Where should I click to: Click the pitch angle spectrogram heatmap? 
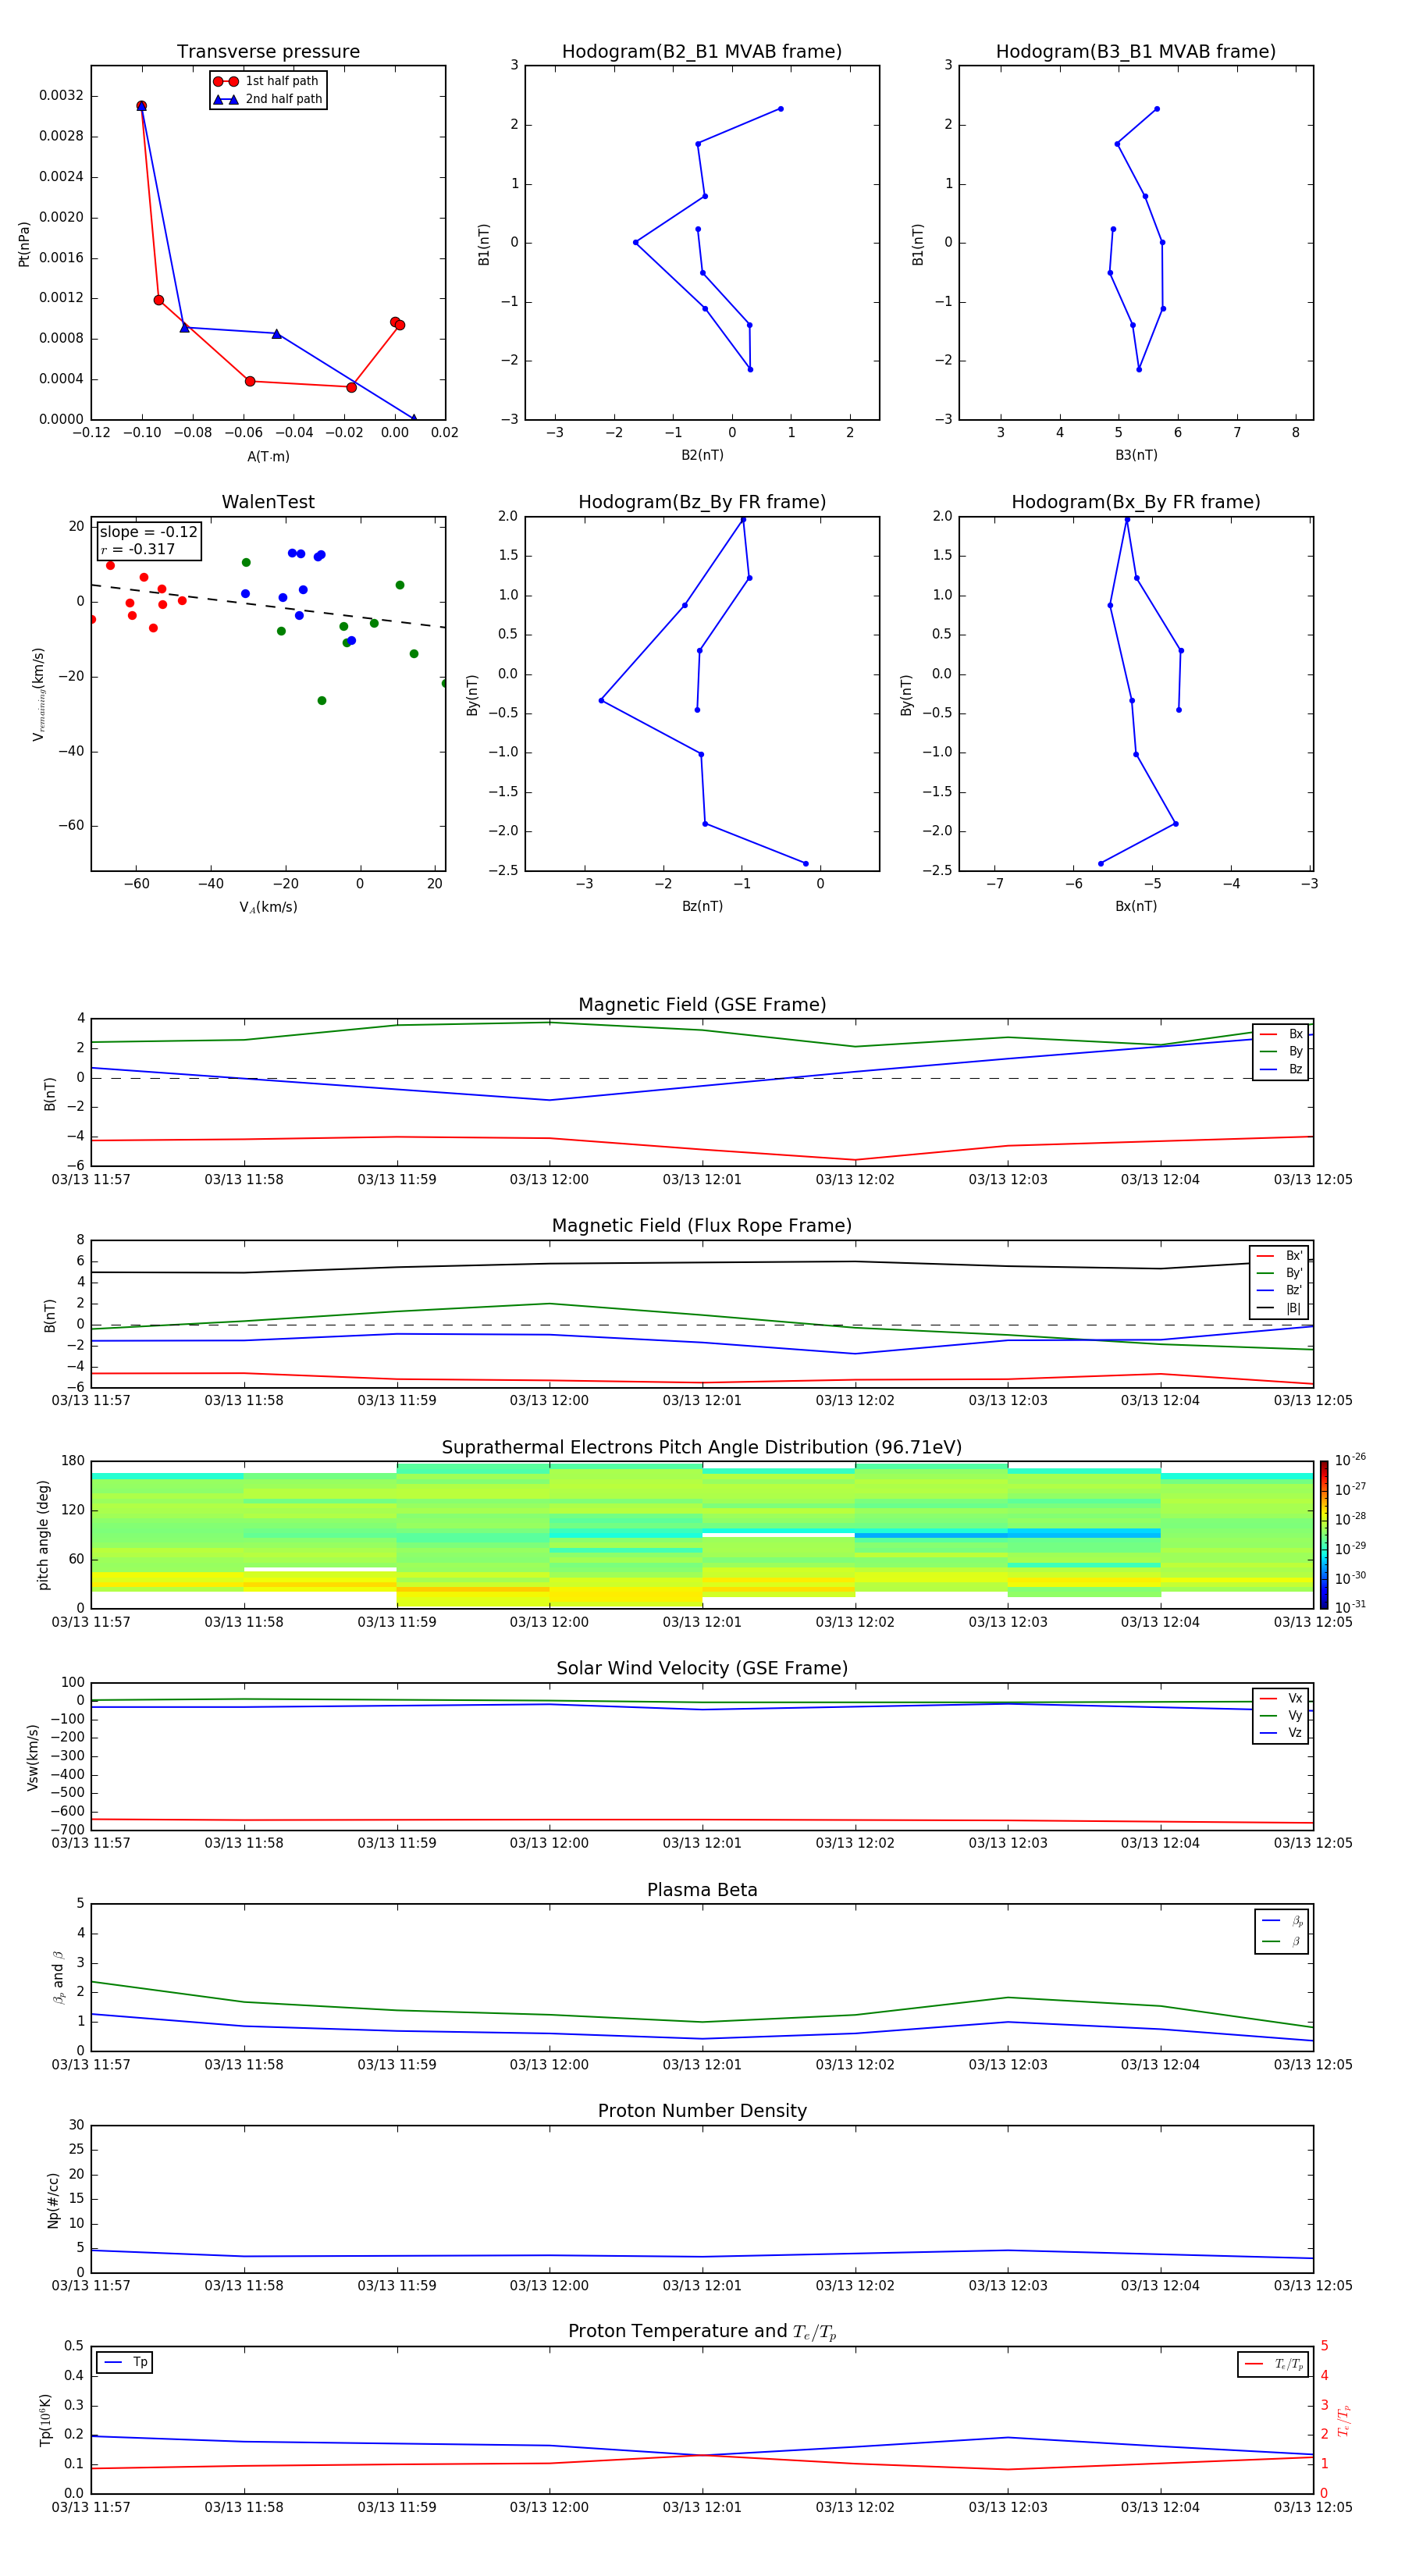[x=702, y=1535]
